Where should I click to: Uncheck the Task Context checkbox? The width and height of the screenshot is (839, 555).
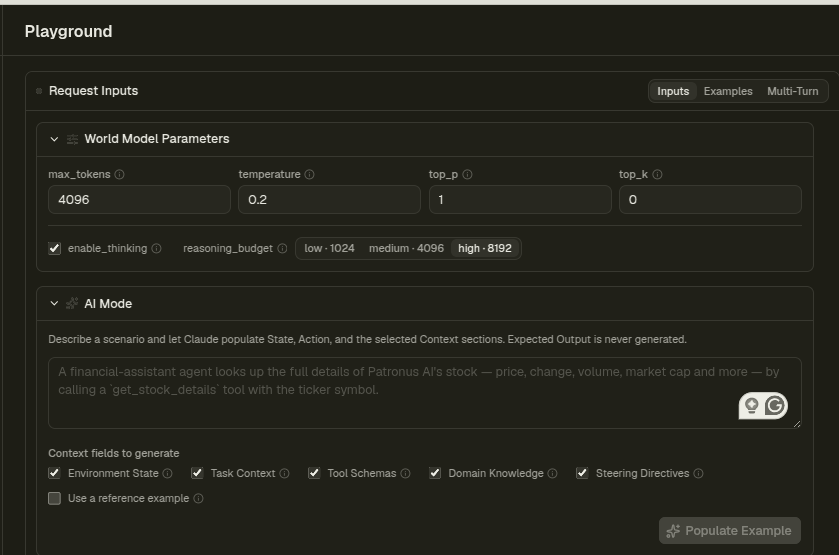point(197,473)
